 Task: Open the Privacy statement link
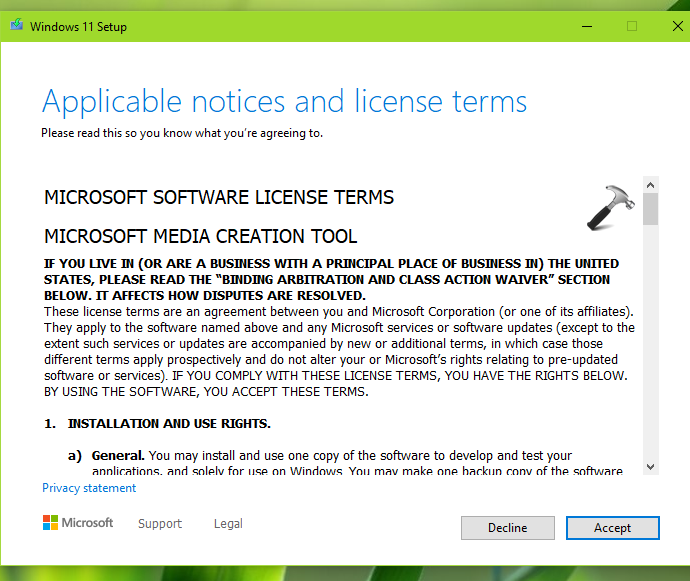point(89,488)
